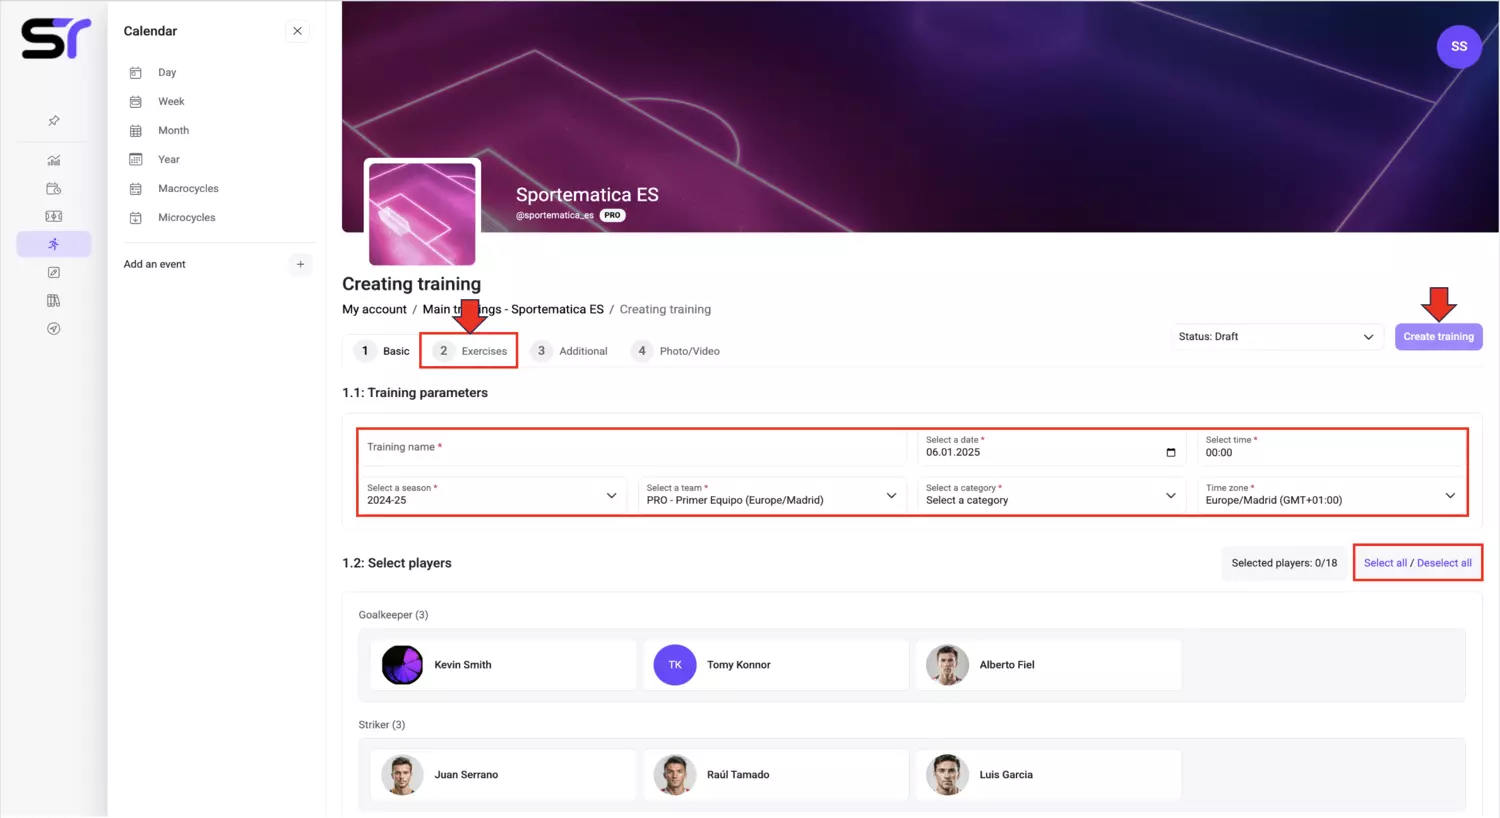Click the PRO badge next to the handle
This screenshot has height=818, width=1500.
tap(612, 215)
